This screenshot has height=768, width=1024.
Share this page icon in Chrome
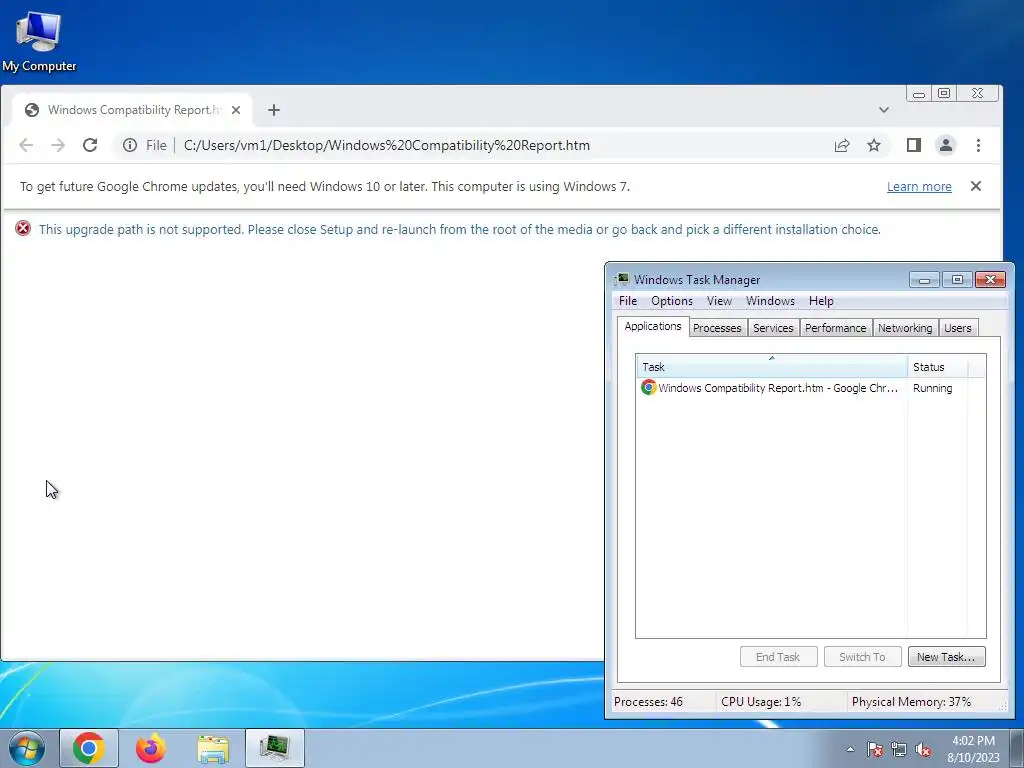pos(842,145)
